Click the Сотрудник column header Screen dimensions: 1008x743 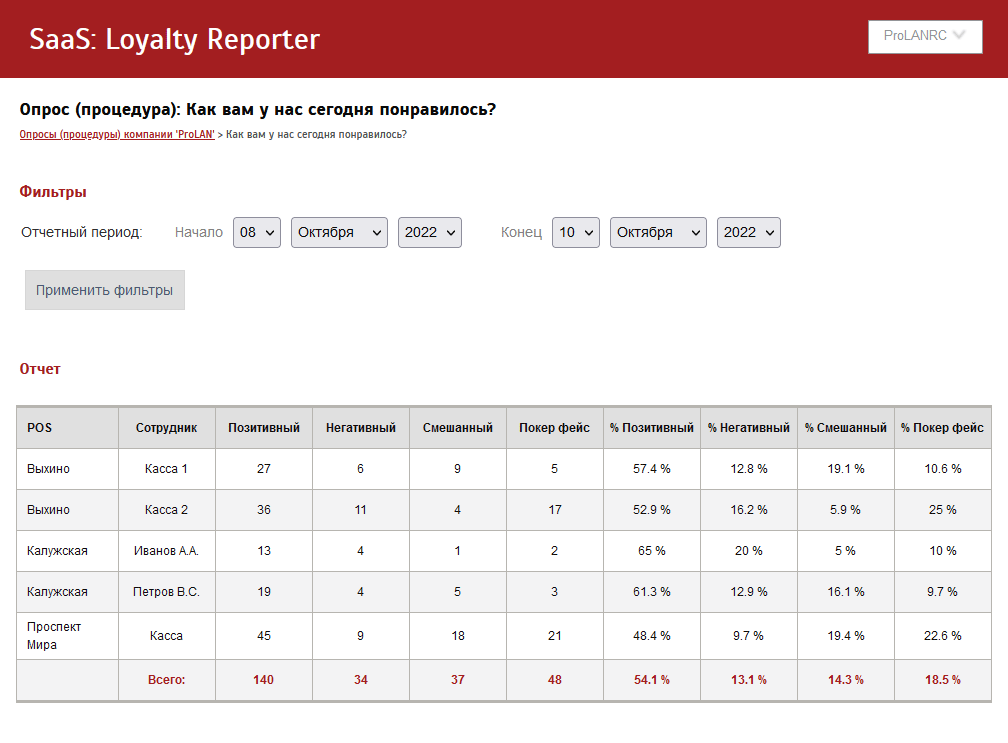[167, 428]
